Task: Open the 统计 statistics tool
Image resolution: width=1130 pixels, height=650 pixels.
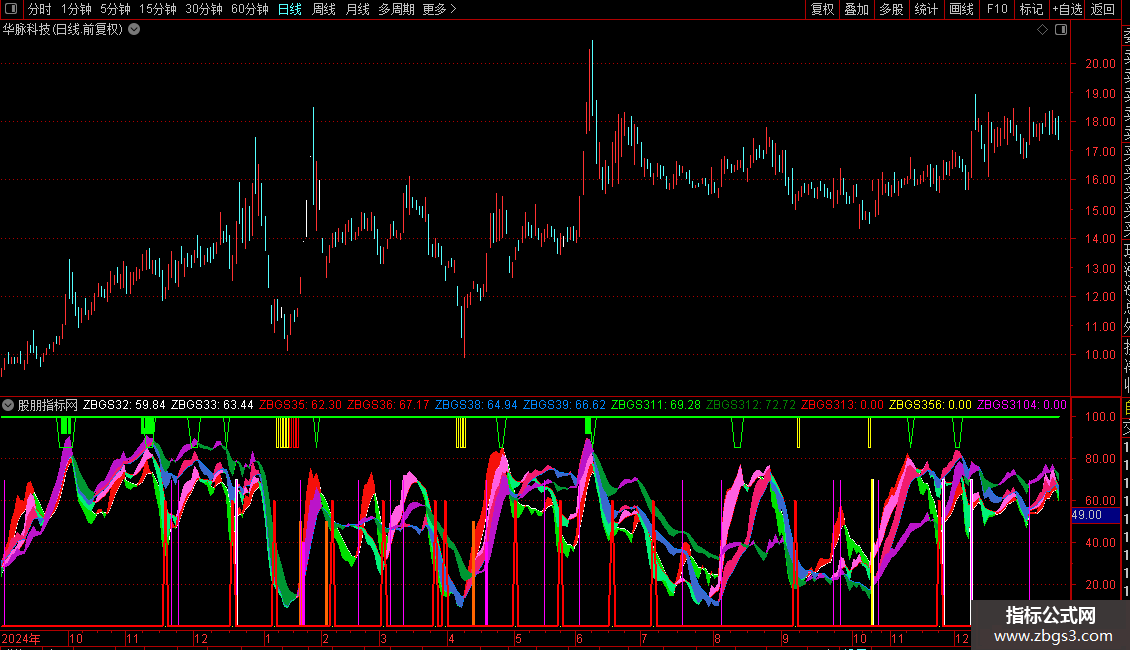Action: pos(926,9)
